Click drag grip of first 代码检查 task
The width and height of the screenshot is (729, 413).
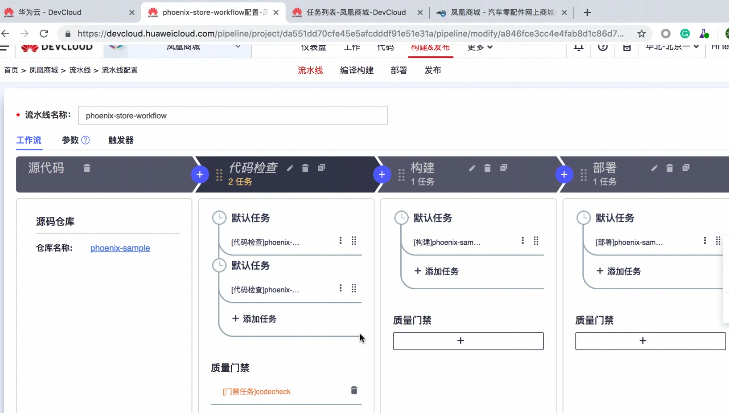(354, 240)
